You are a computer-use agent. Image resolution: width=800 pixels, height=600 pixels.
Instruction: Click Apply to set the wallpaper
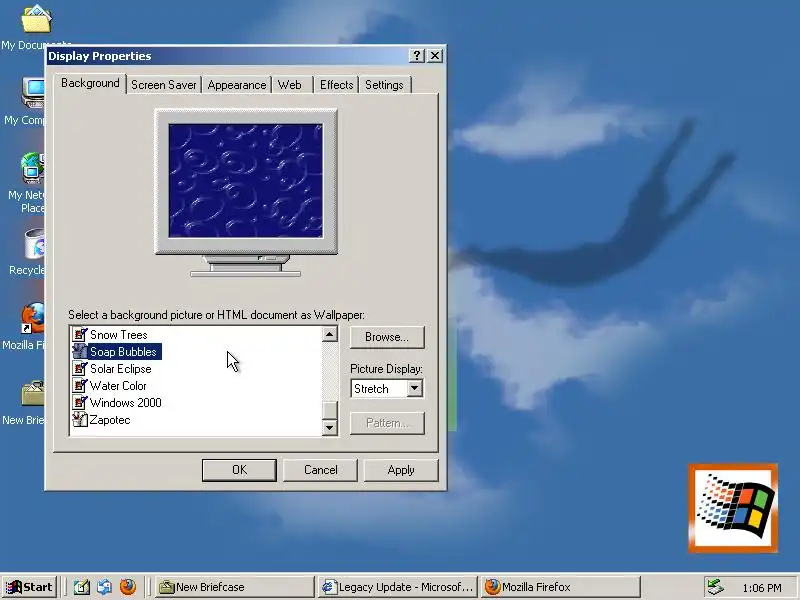[401, 470]
